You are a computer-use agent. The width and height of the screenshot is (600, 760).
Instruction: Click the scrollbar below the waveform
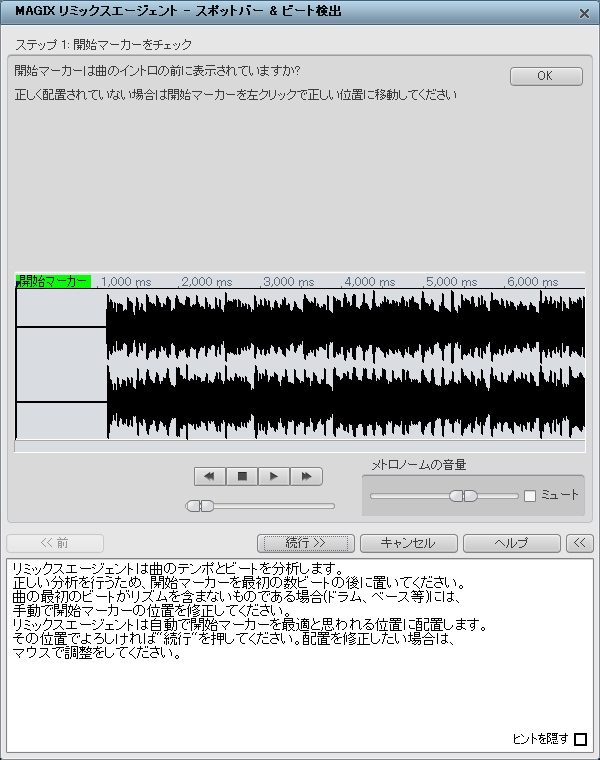click(300, 446)
